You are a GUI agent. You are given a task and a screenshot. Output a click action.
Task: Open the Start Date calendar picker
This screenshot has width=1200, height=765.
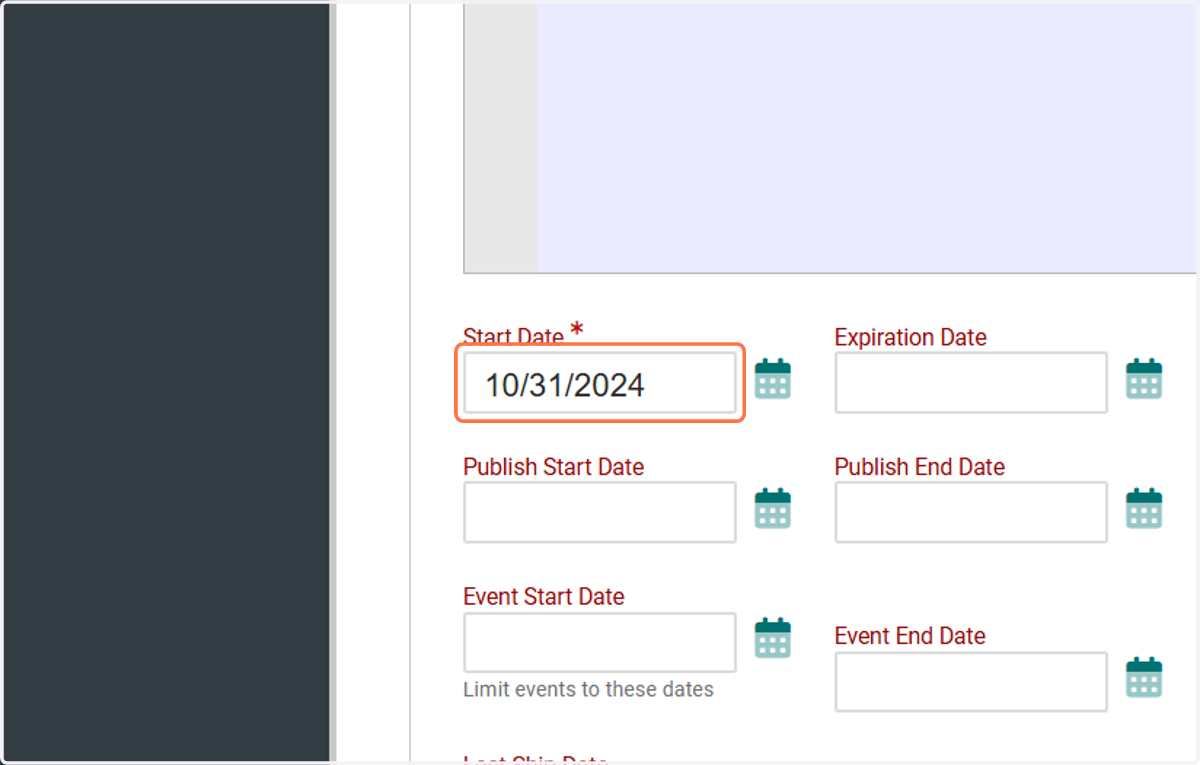coord(772,379)
